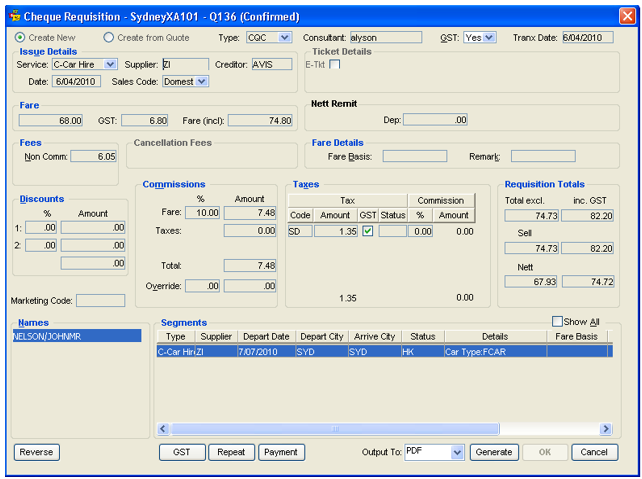642x479 pixels.
Task: Click the Cancel button
Action: 594,452
